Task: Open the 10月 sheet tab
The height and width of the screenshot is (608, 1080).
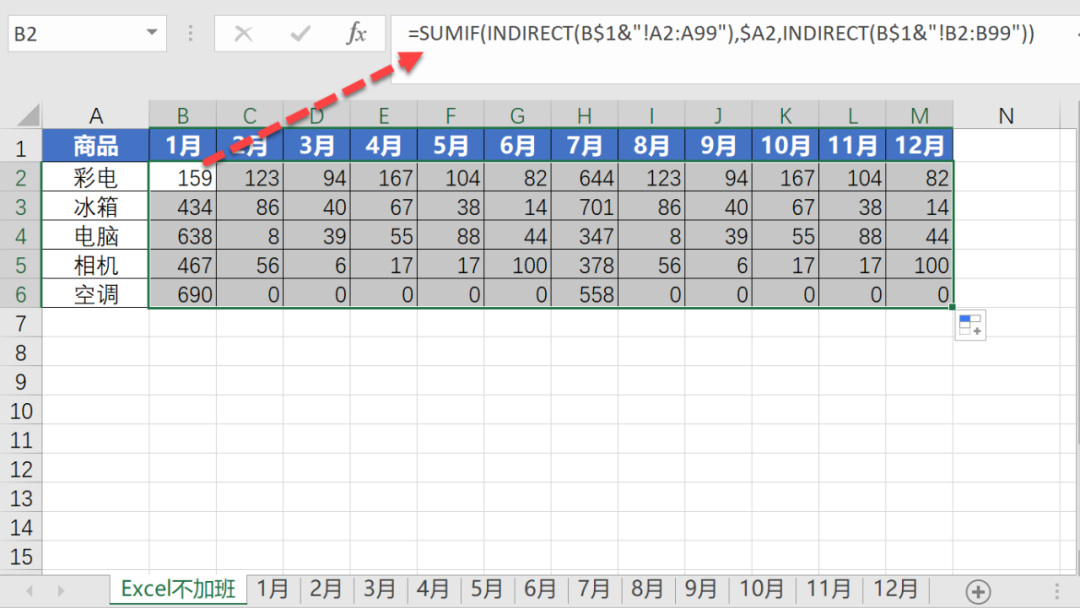Action: click(762, 589)
